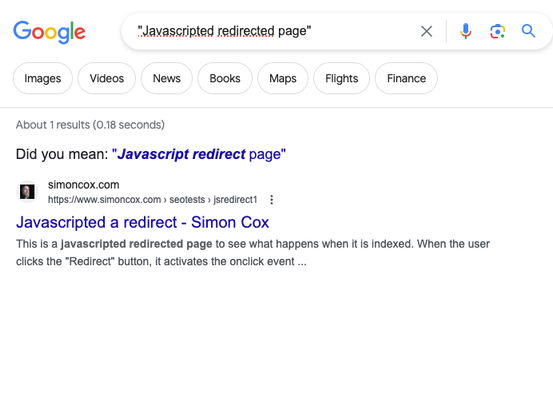This screenshot has height=417, width=553.
Task: Click the simoncox.com favicon thumbnail
Action: (x=27, y=192)
